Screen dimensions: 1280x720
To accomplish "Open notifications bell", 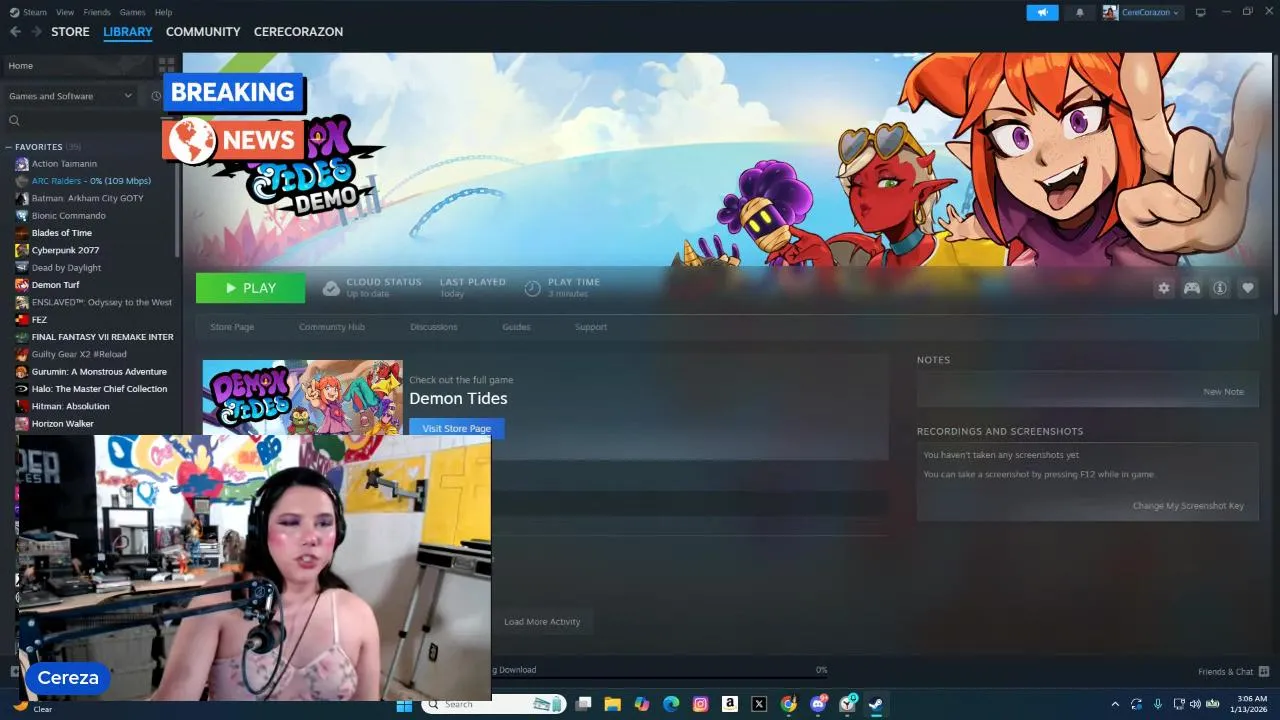I will [1080, 12].
